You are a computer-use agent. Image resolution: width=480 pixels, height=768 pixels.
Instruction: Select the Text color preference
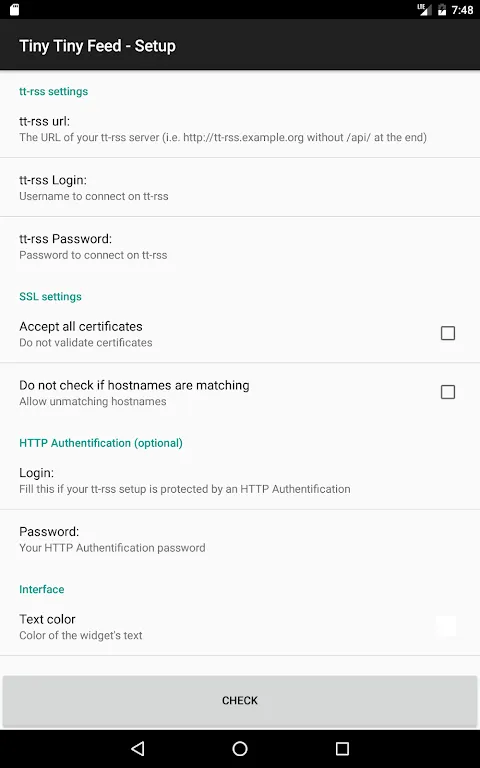tap(240, 626)
